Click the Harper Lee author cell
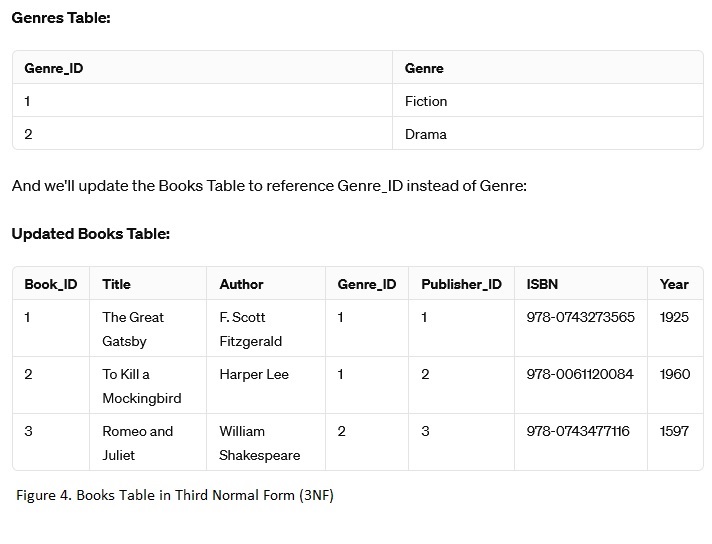 [x=254, y=374]
